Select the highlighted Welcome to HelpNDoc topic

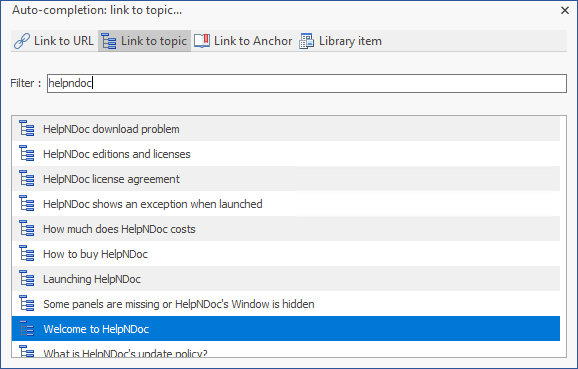[286, 328]
